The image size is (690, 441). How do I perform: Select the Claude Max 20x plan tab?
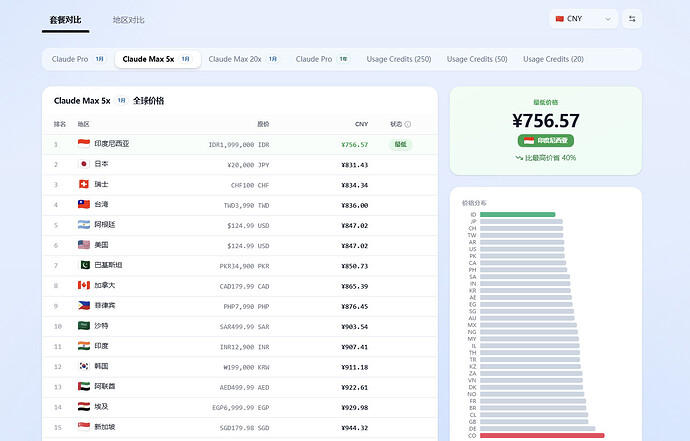pos(244,59)
